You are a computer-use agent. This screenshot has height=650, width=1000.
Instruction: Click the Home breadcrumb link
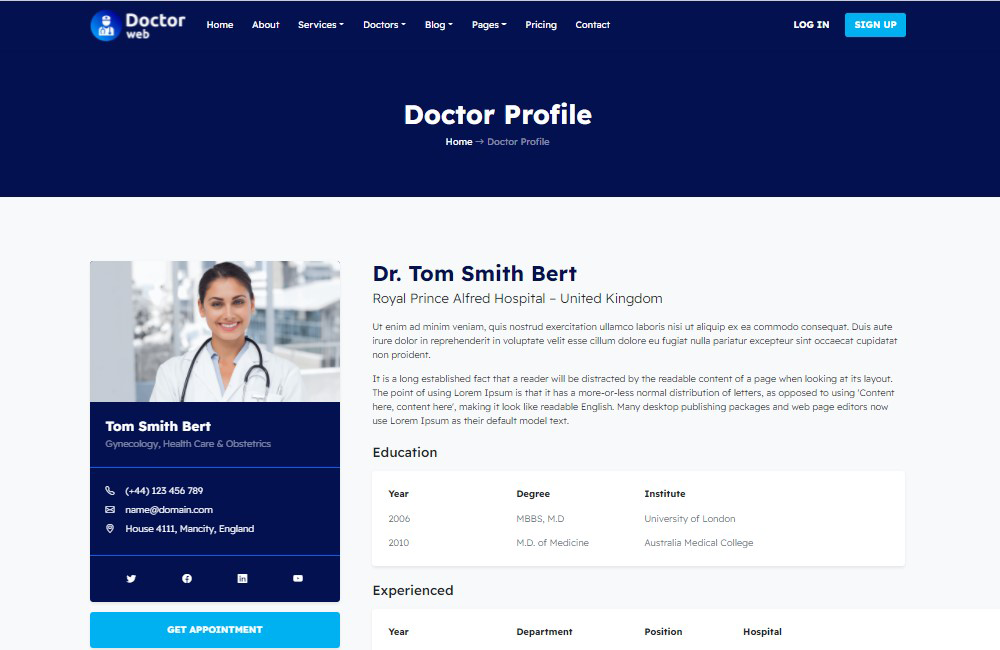click(459, 142)
